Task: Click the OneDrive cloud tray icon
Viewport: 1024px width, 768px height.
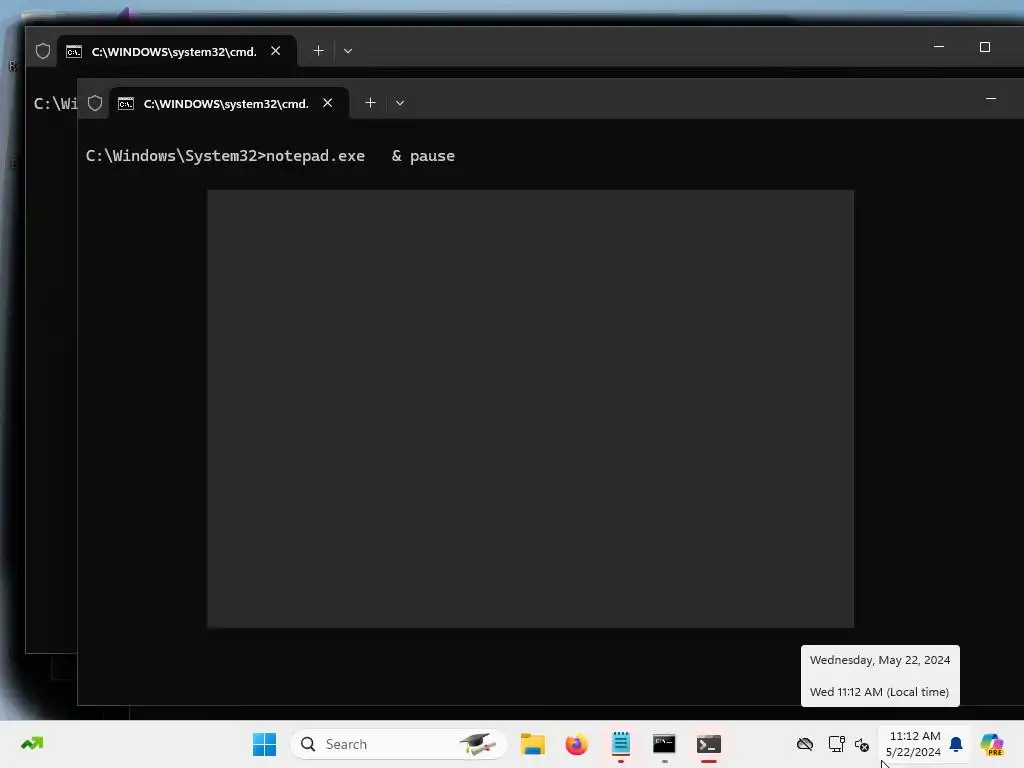Action: pyautogui.click(x=805, y=744)
